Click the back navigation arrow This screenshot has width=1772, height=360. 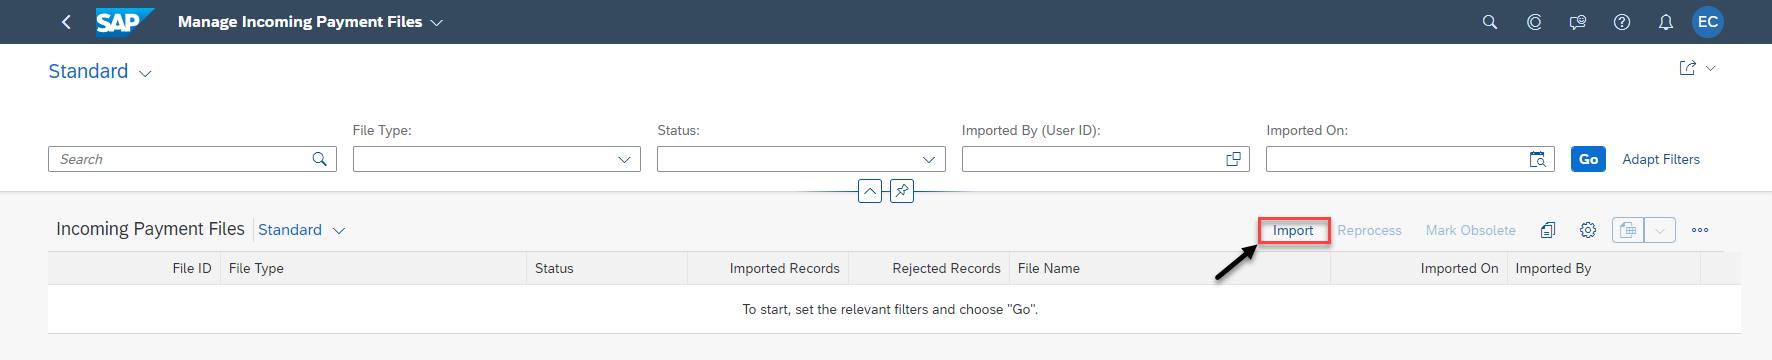(66, 22)
